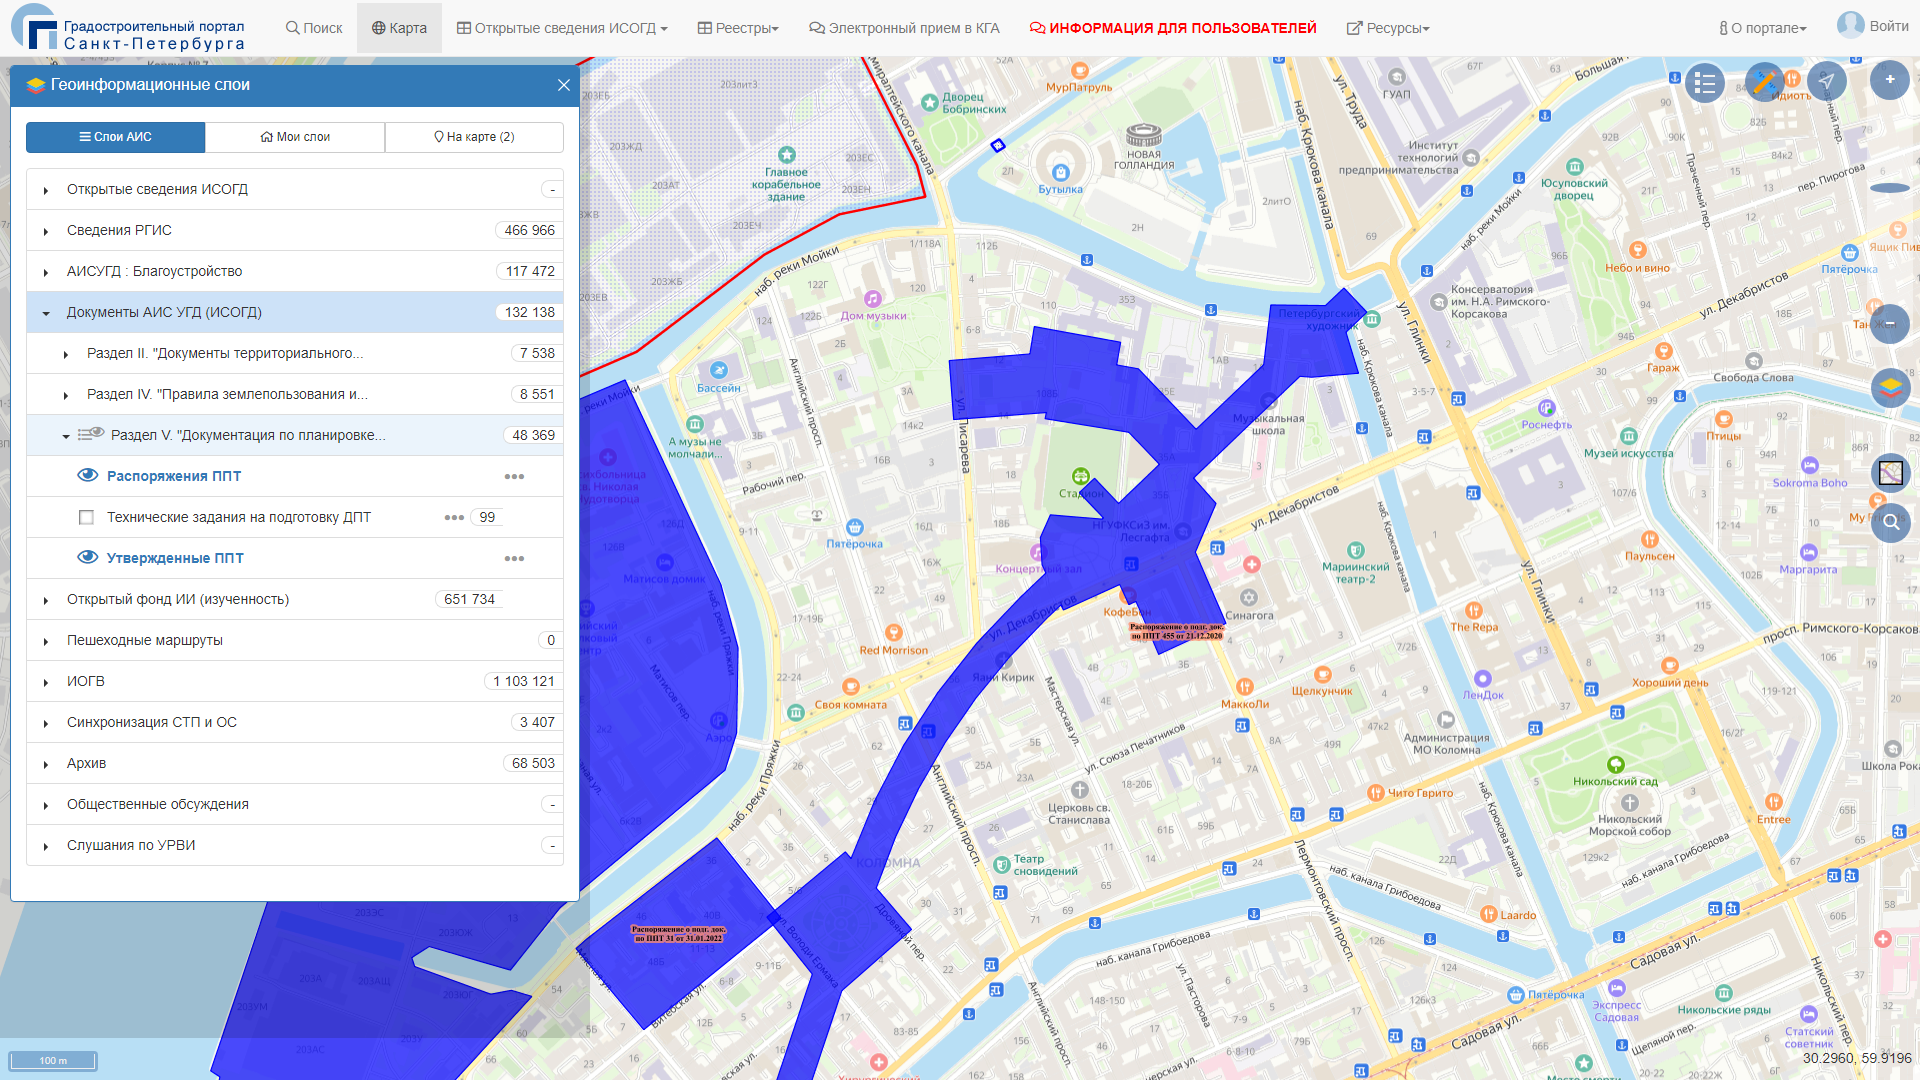Toggle visibility of Утвержденные ППТ layer
This screenshot has height=1080, width=1920.
point(88,558)
